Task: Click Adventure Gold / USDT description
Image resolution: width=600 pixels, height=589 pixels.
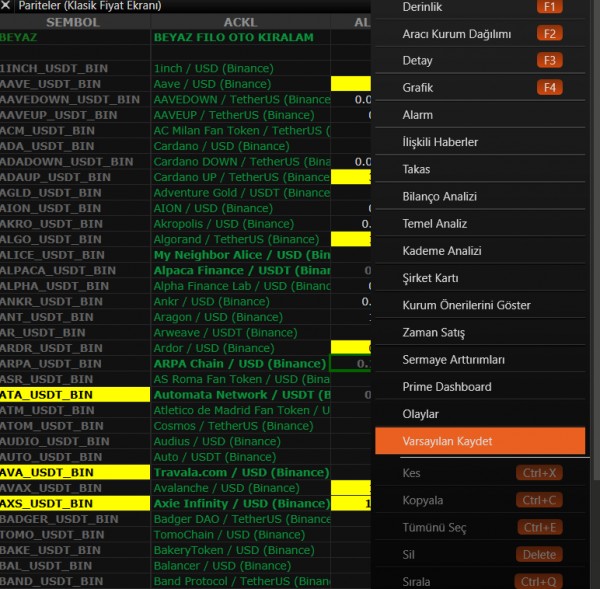Action: point(241,193)
